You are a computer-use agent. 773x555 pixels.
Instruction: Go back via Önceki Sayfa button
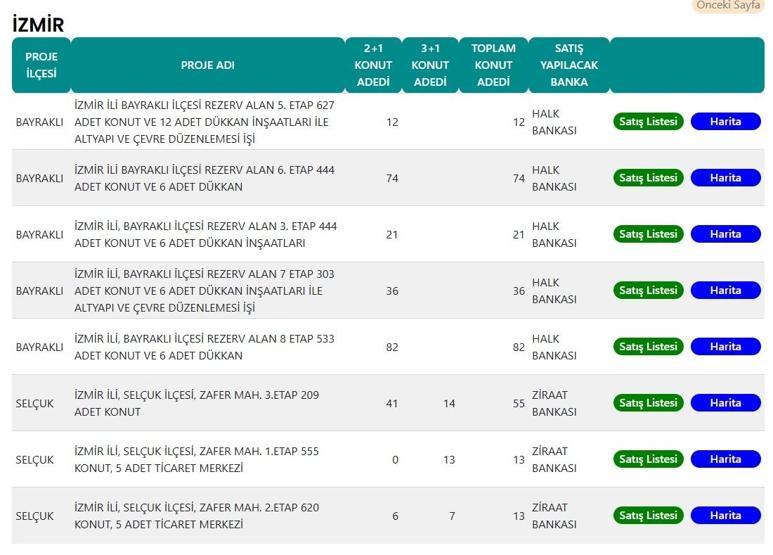[x=728, y=5]
